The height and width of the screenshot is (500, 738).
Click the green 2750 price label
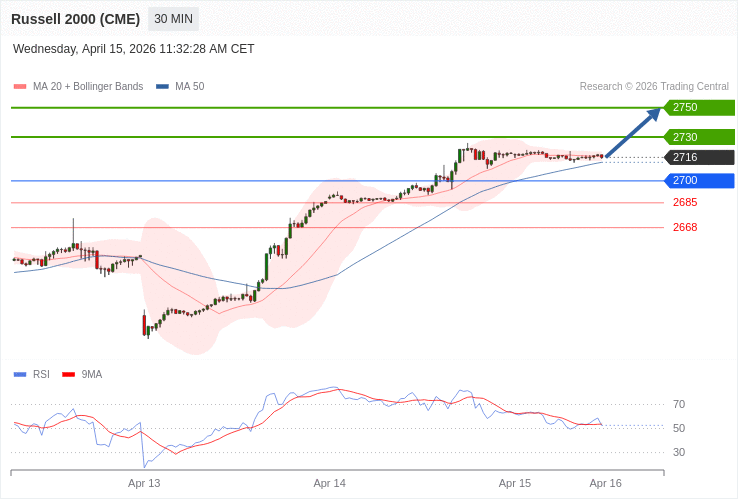pyautogui.click(x=699, y=107)
